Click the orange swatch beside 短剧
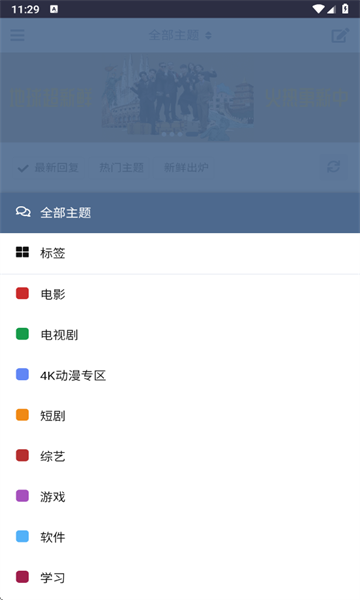The width and height of the screenshot is (360, 600). (x=22, y=415)
